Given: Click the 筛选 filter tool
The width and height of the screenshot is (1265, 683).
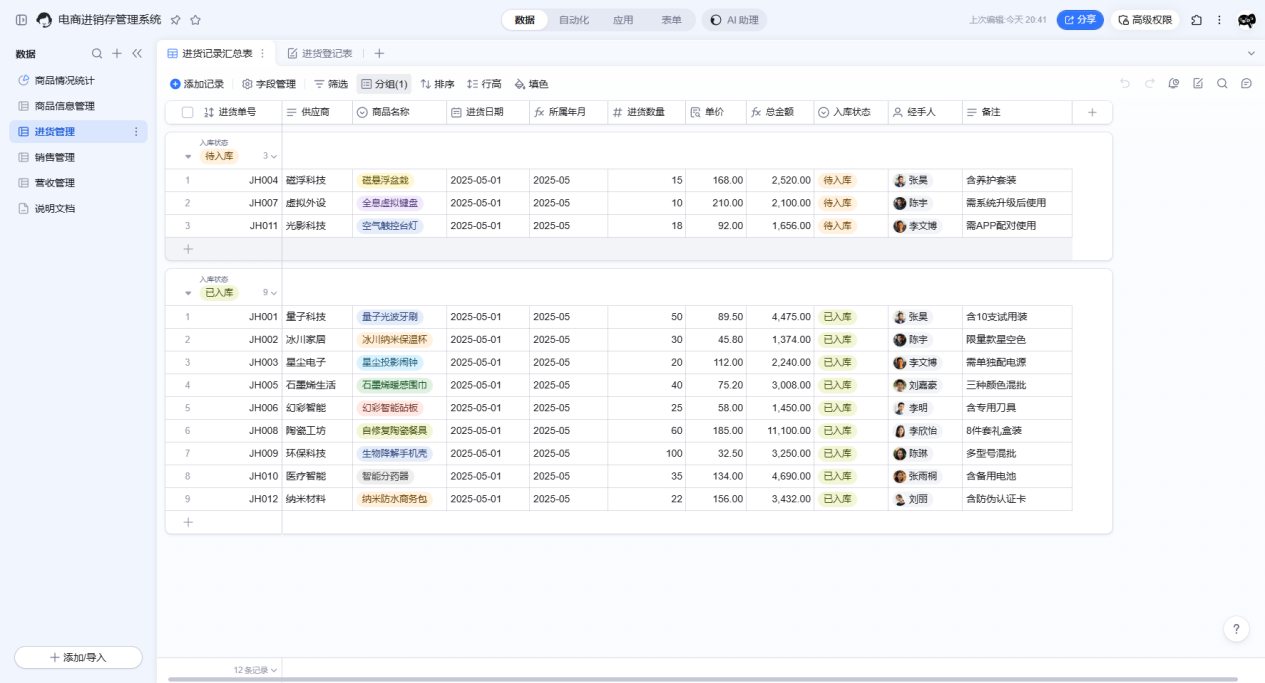Looking at the screenshot, I should point(331,84).
